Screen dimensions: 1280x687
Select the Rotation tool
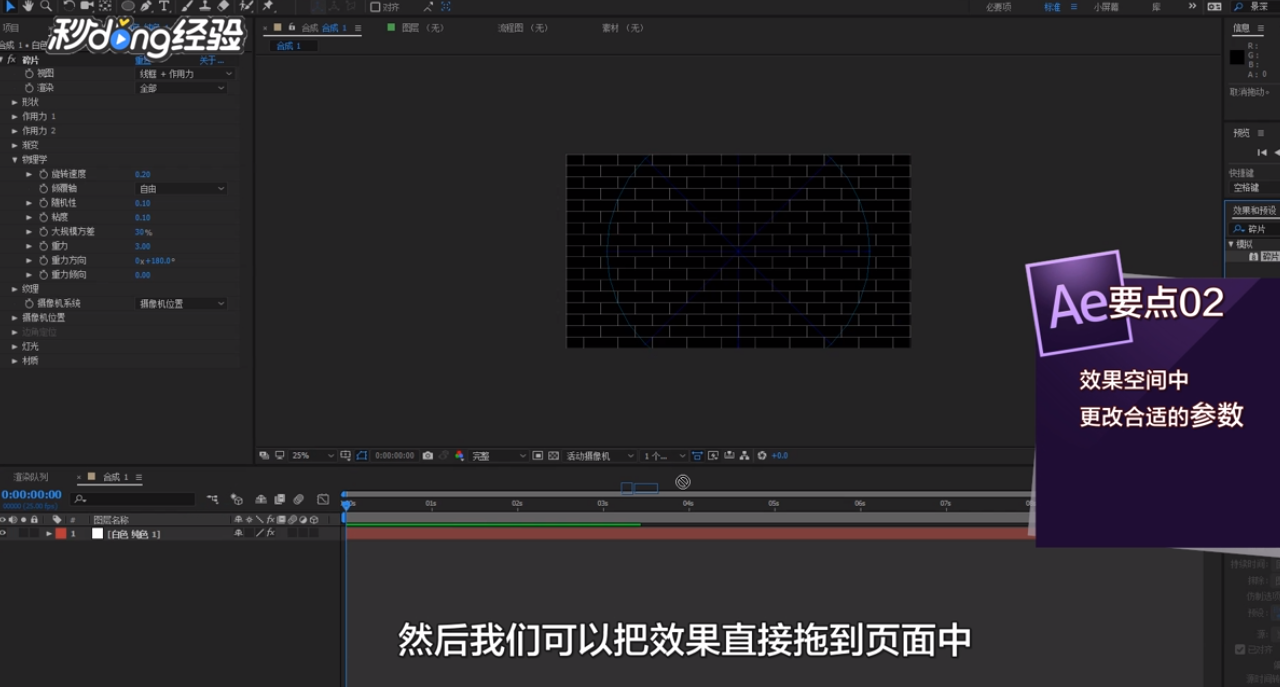[69, 6]
